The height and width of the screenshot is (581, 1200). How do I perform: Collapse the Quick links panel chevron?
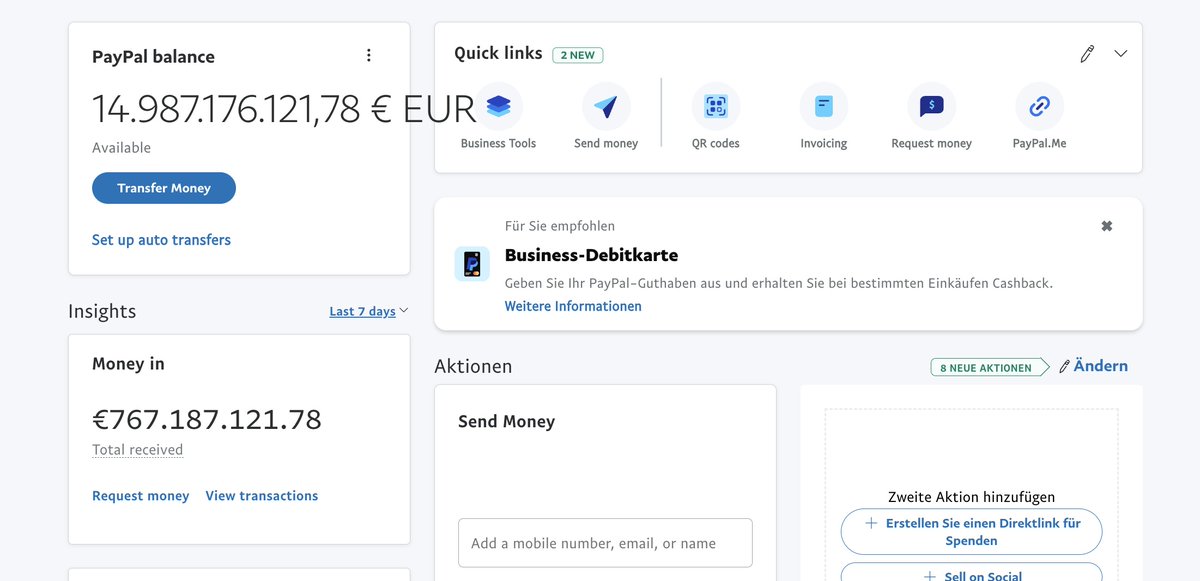click(1121, 54)
